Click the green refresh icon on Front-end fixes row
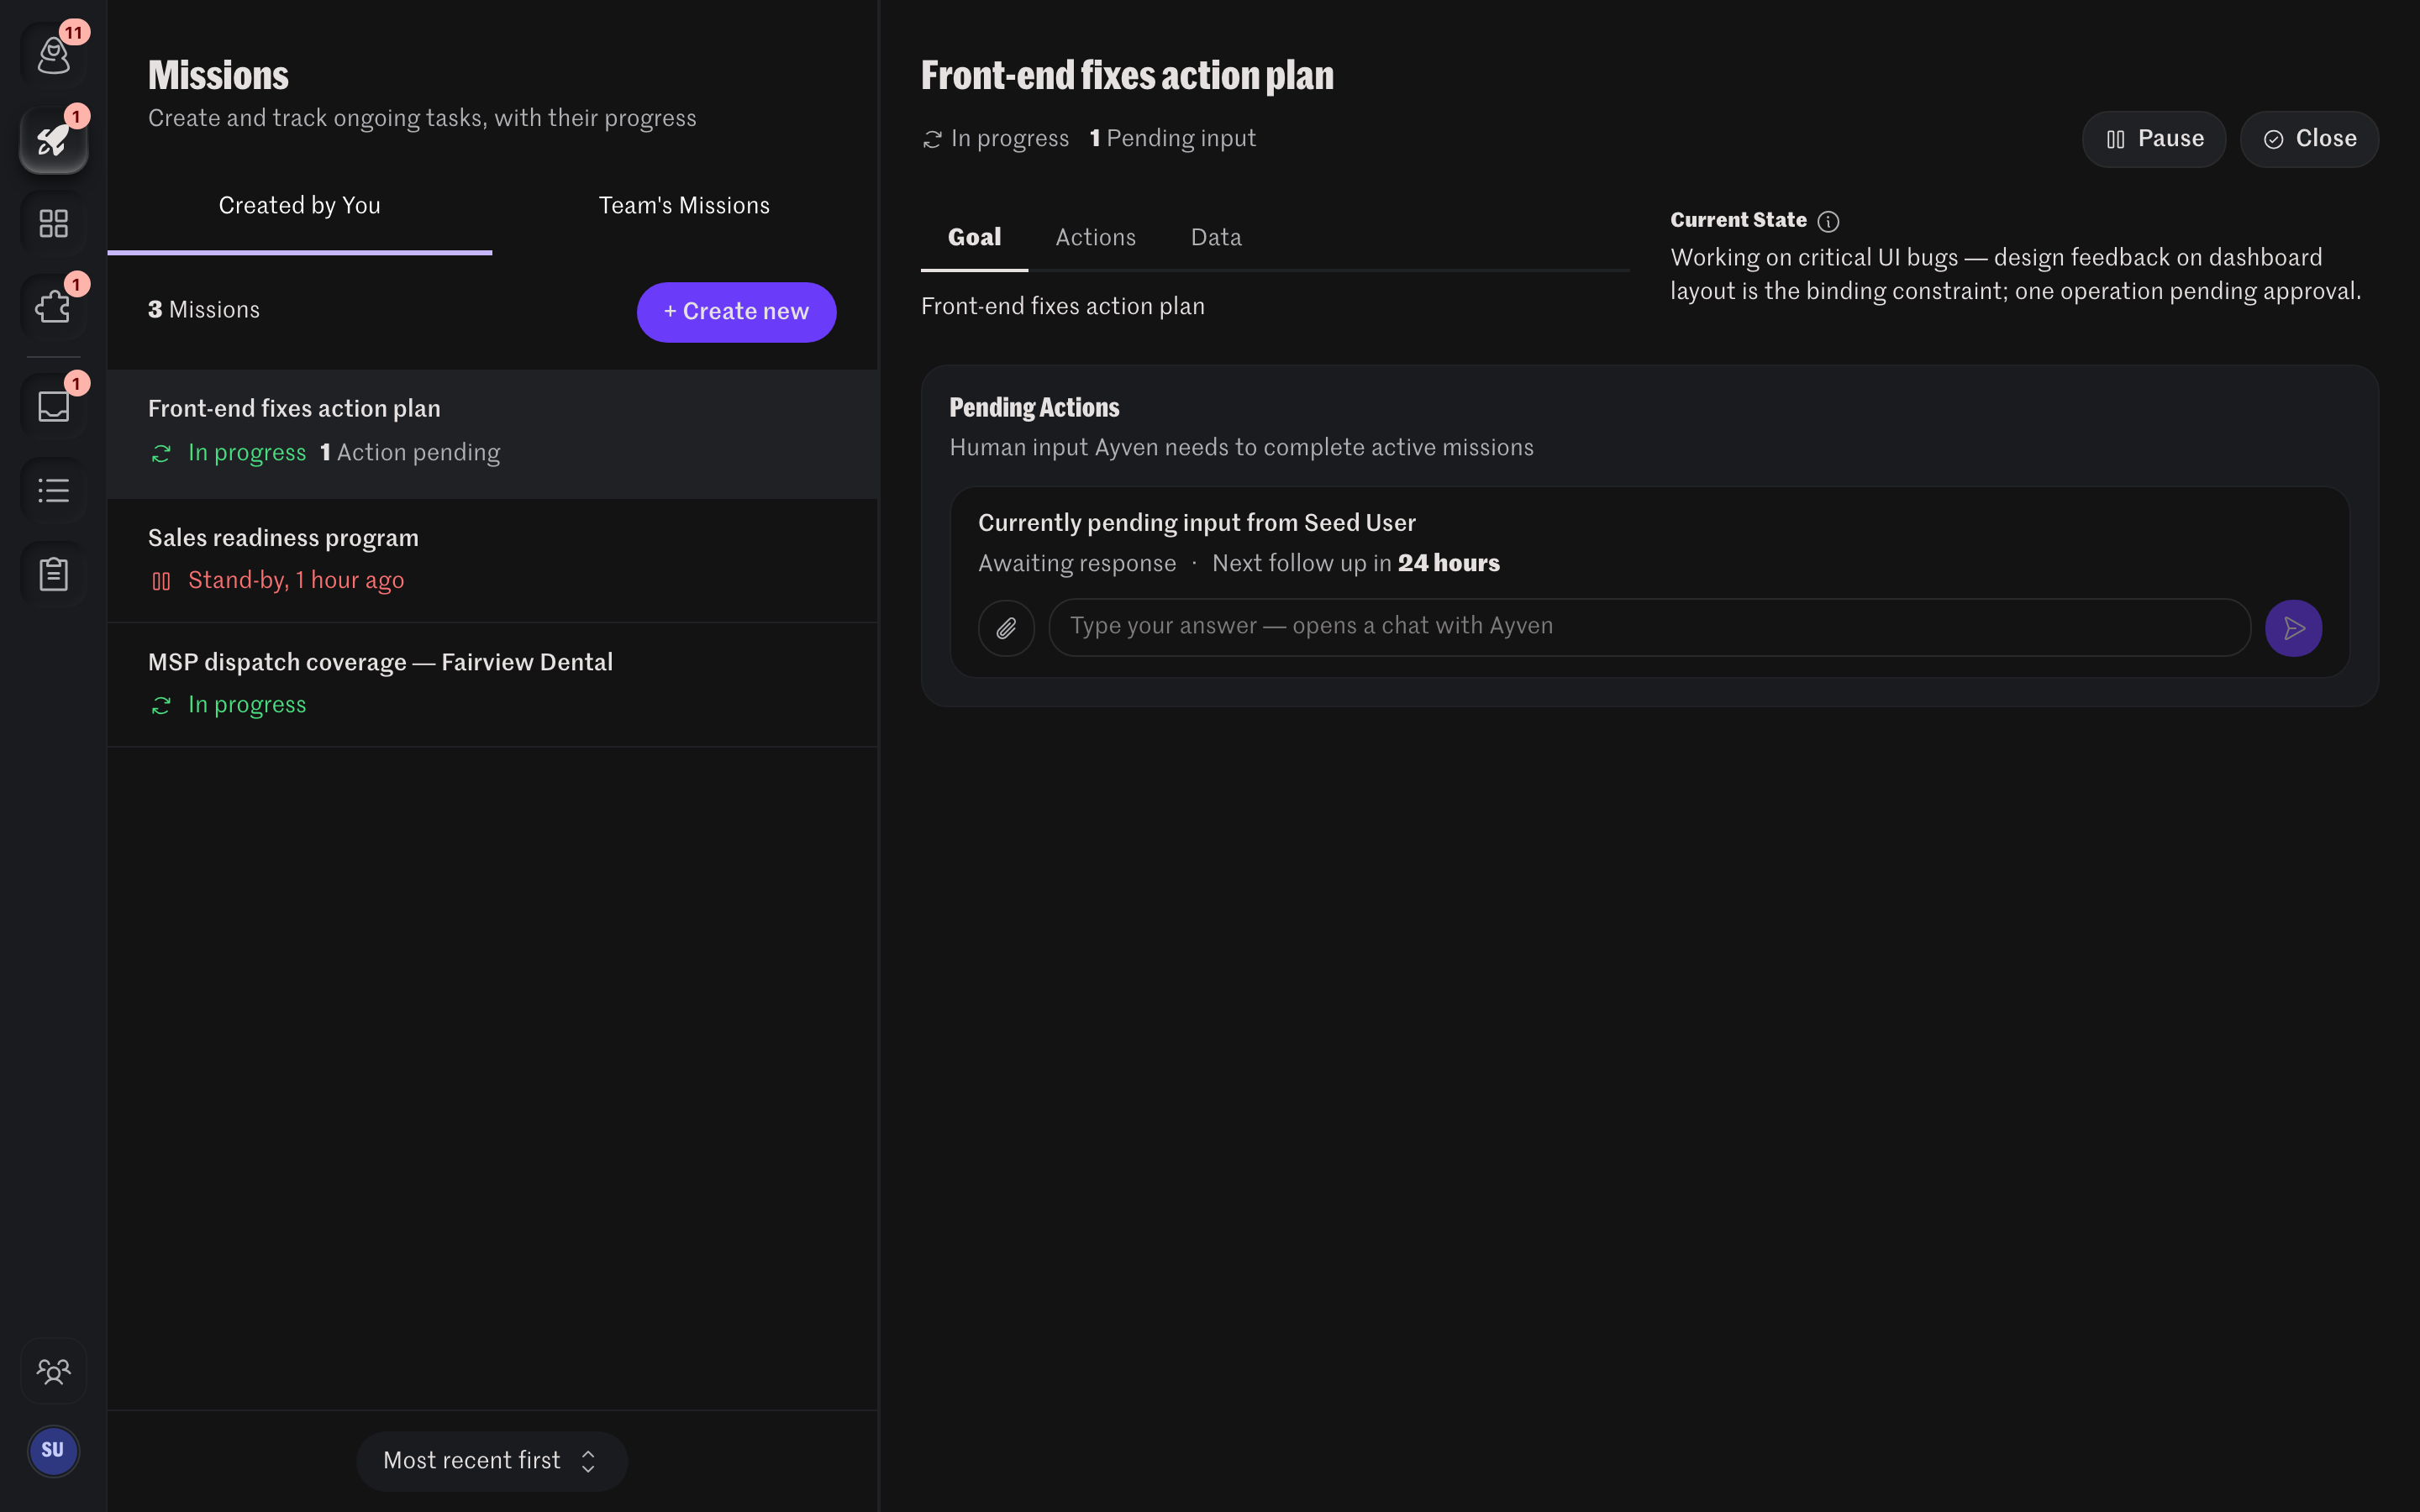2420x1512 pixels. [161, 454]
